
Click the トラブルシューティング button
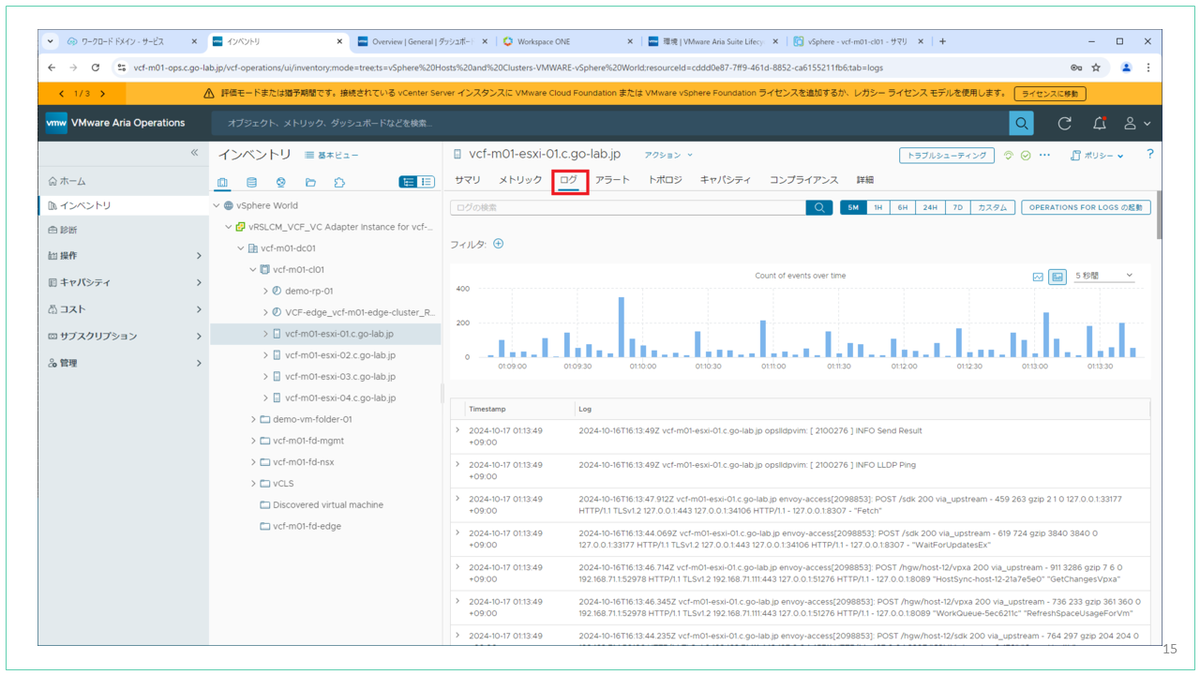946,155
